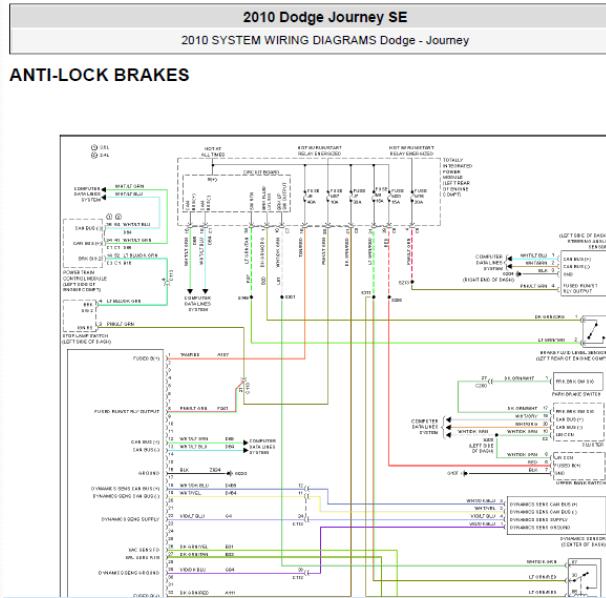Viewport: 606px width, 598px height.
Task: Click the brake fluid level sensor switch symbol
Action: 593,331
